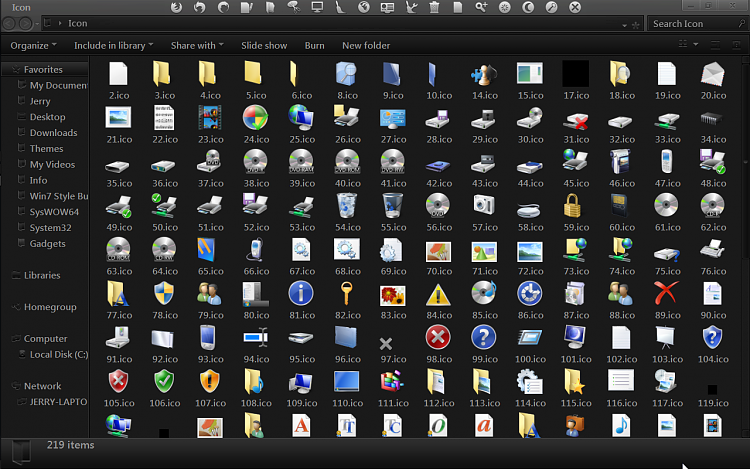Select the Windows logo icon 24.ico
The image size is (750, 469).
pyautogui.click(x=255, y=118)
